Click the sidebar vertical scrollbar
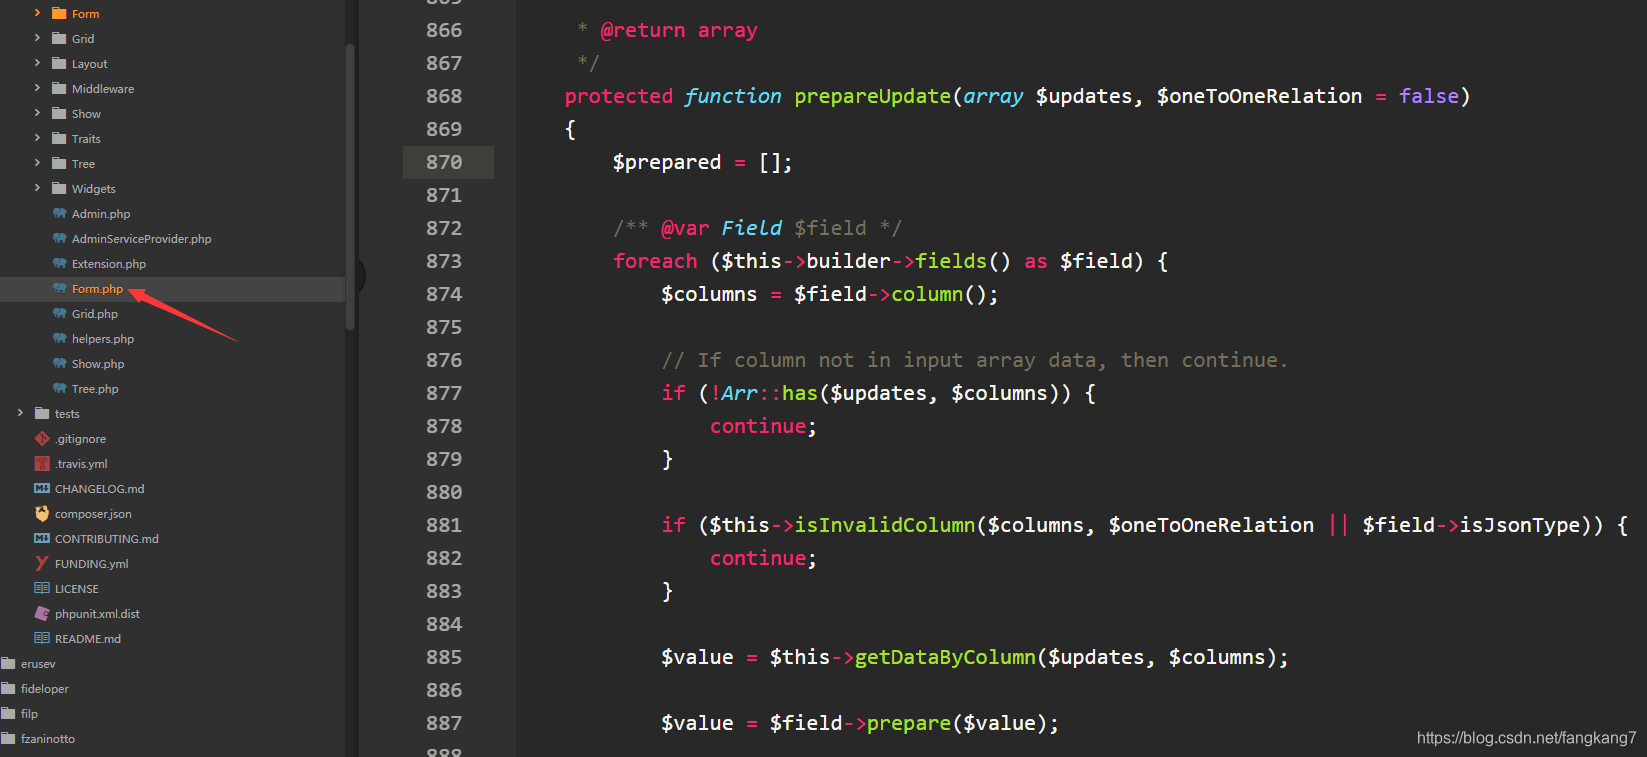The width and height of the screenshot is (1647, 757). (350, 187)
